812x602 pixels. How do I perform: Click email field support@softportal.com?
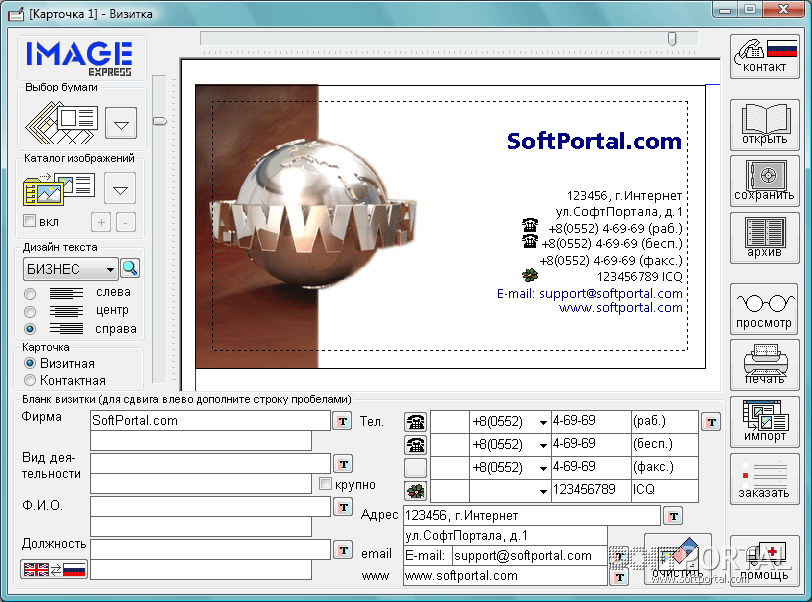(529, 556)
